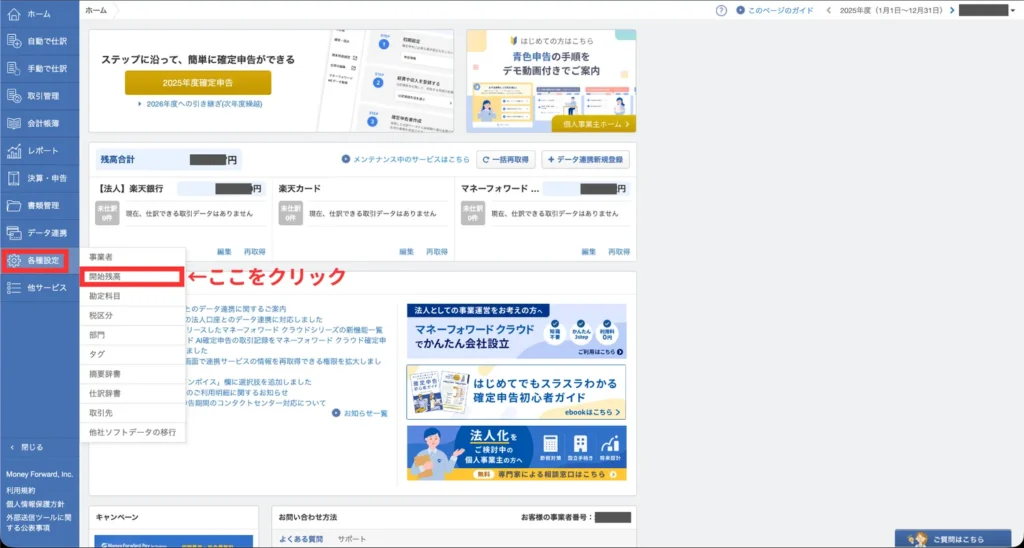This screenshot has width=1024, height=548.
Task: Choose 仕訳辞書 from settings submenu
Action: pyautogui.click(x=133, y=394)
